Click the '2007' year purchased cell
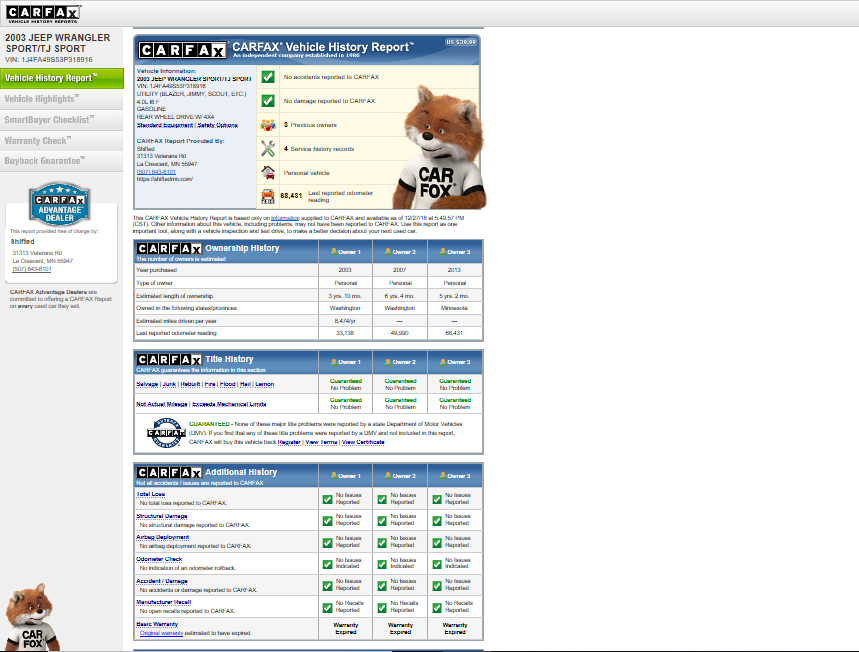 point(399,270)
